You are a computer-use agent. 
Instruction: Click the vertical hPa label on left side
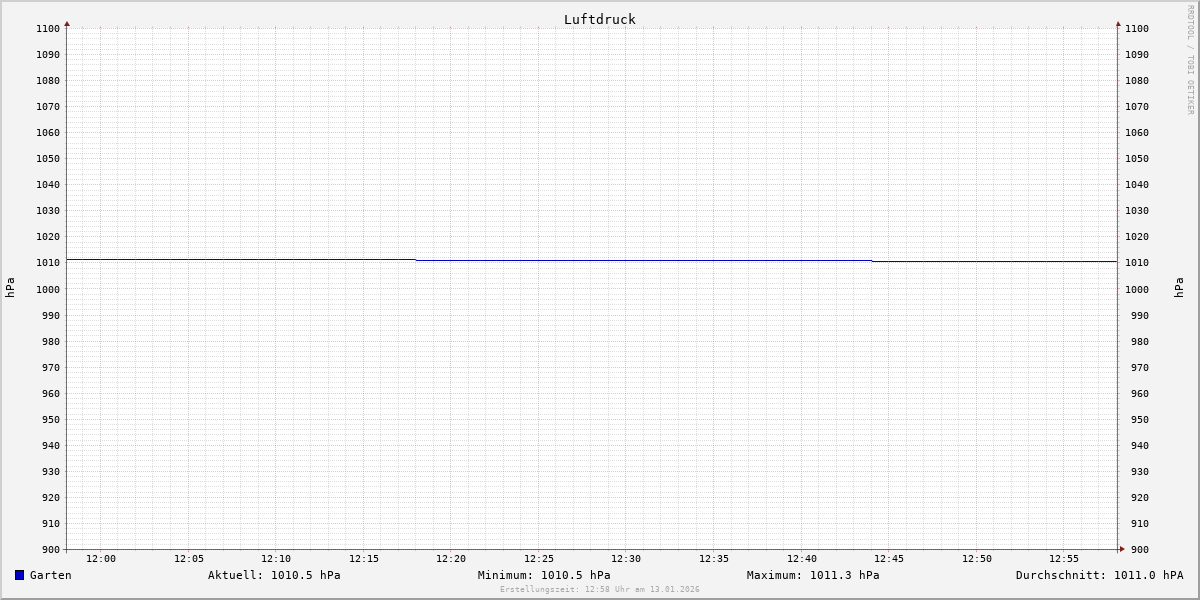(10, 288)
